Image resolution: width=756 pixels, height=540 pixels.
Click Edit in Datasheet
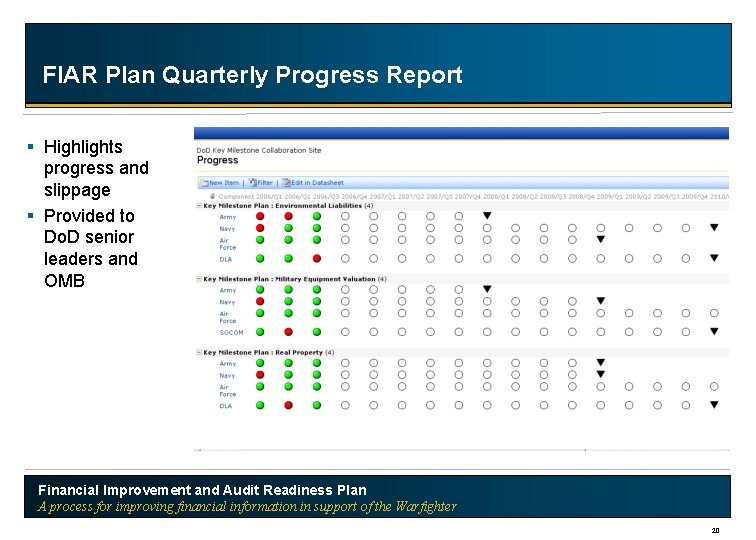pos(313,183)
